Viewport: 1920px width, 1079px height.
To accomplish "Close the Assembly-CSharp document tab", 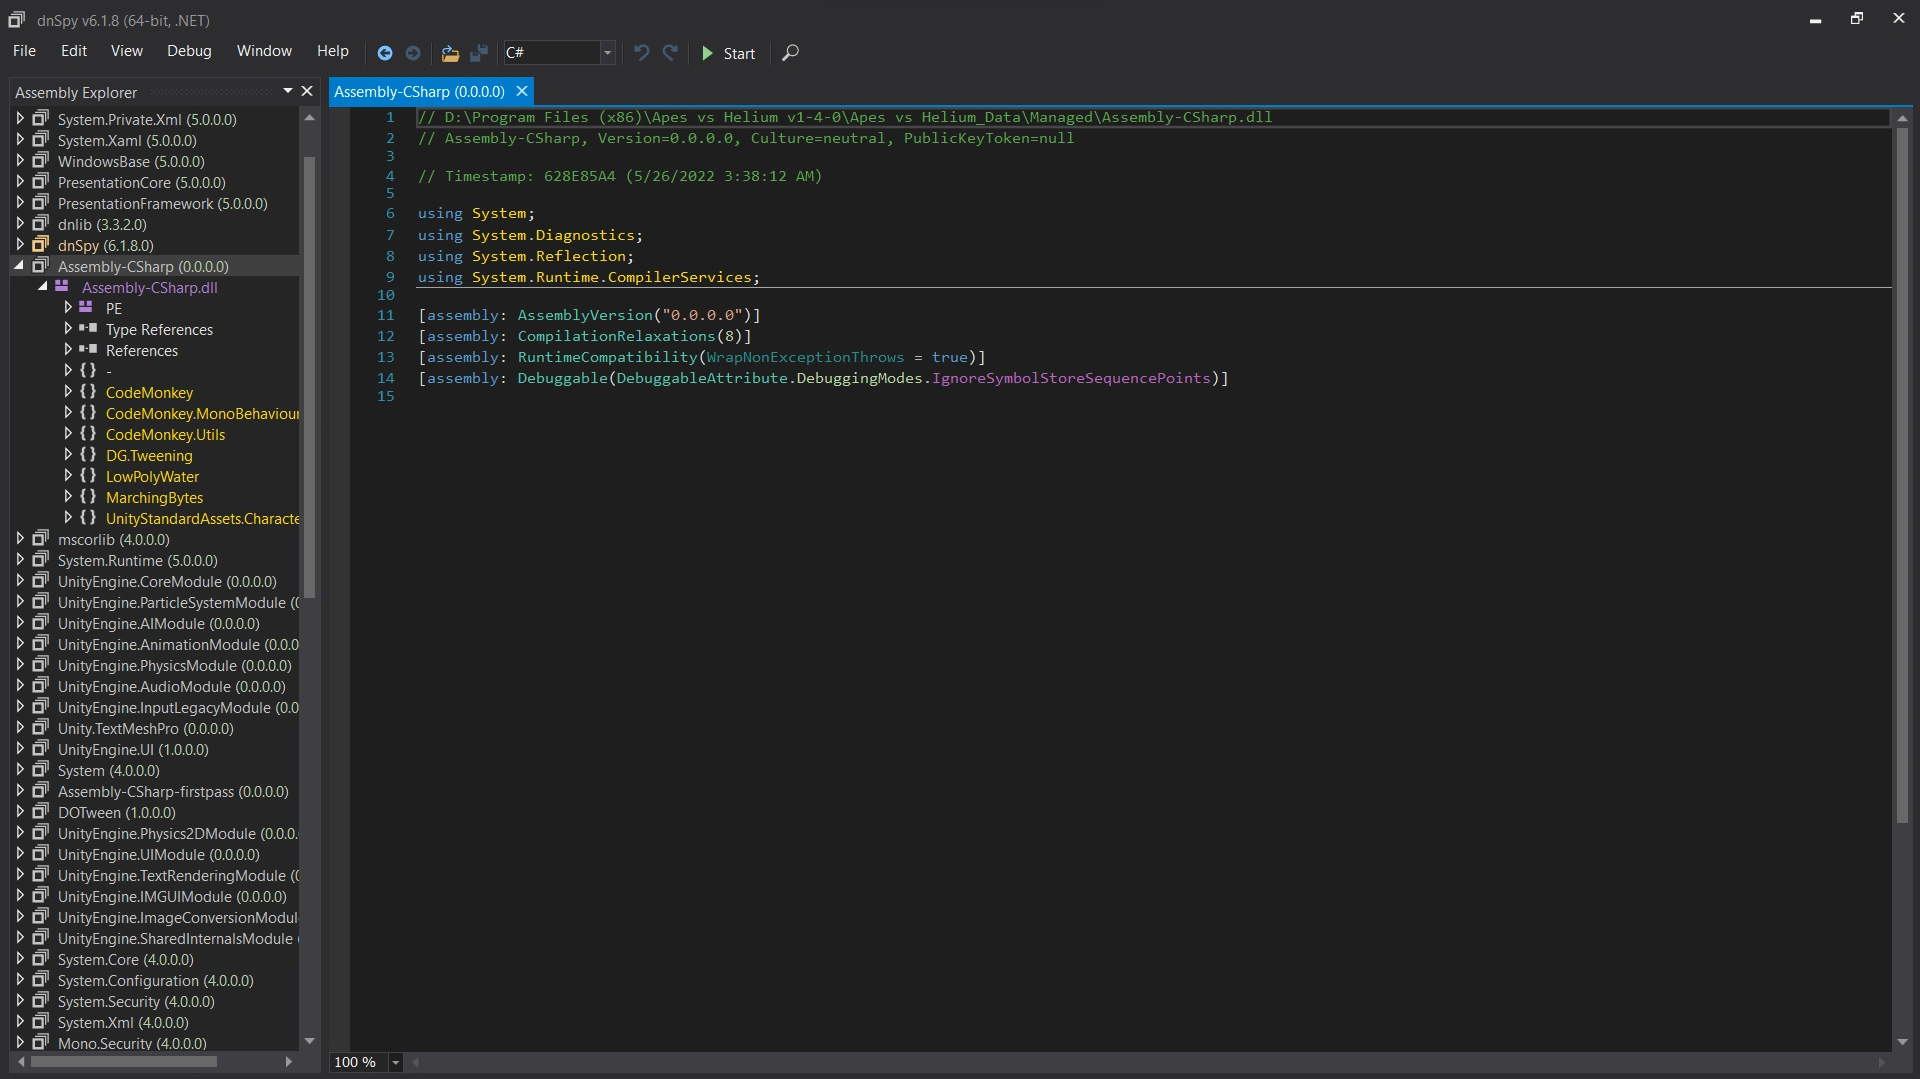I will (522, 91).
